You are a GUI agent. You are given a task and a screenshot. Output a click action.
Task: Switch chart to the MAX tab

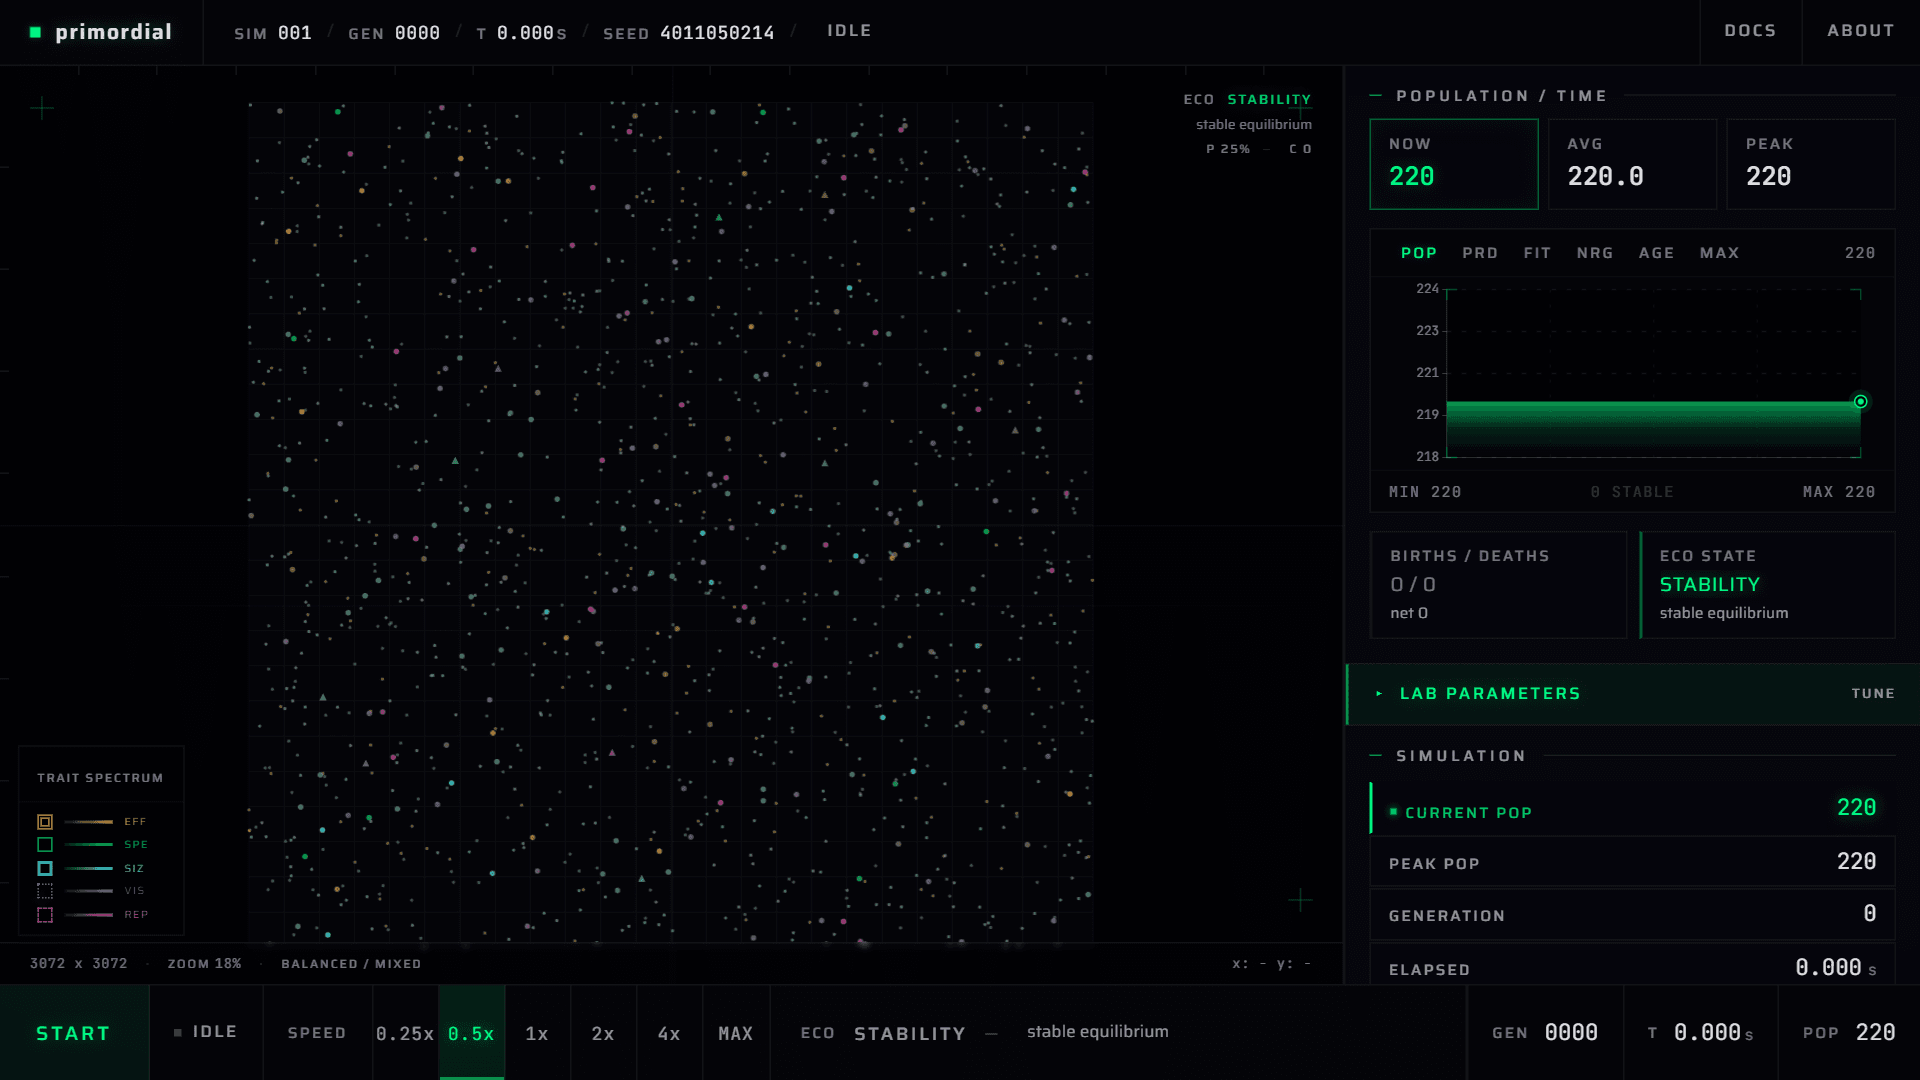[1719, 253]
